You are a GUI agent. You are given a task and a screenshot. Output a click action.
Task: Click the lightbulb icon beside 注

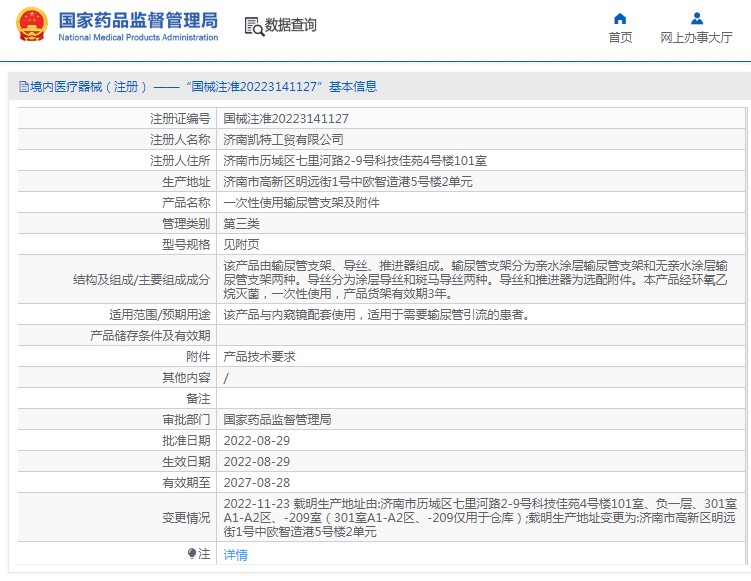(192, 553)
